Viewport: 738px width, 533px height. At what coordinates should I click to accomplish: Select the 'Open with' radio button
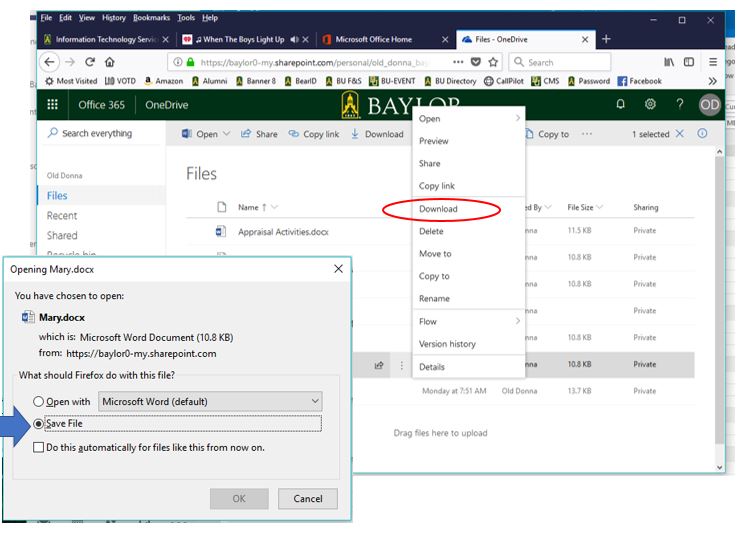pos(38,402)
